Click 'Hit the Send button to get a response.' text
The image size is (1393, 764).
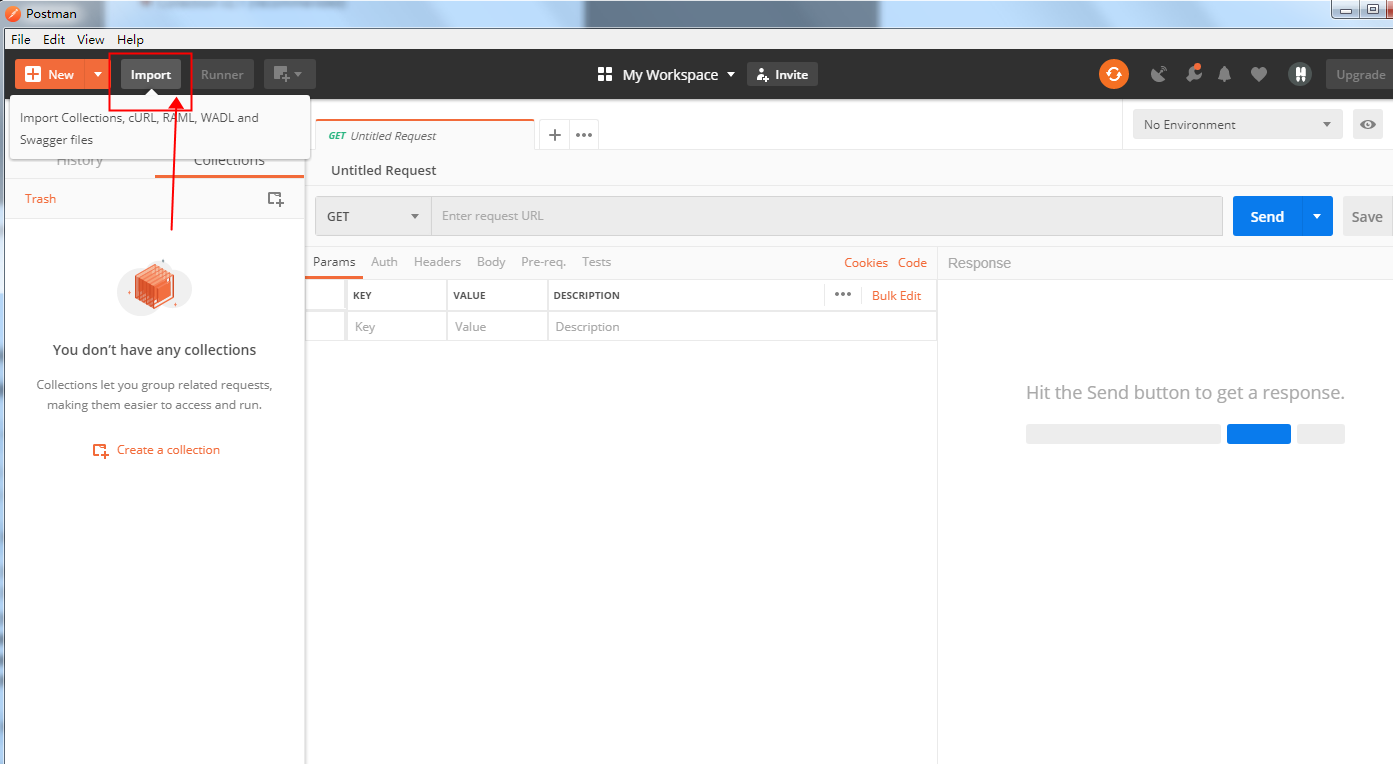[x=1185, y=393]
